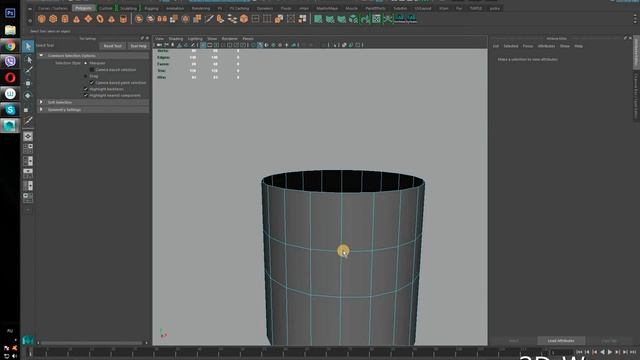Screen dimensions: 640x360
Task: Create a polygon pipe from the shelf
Action: pos(123,19)
